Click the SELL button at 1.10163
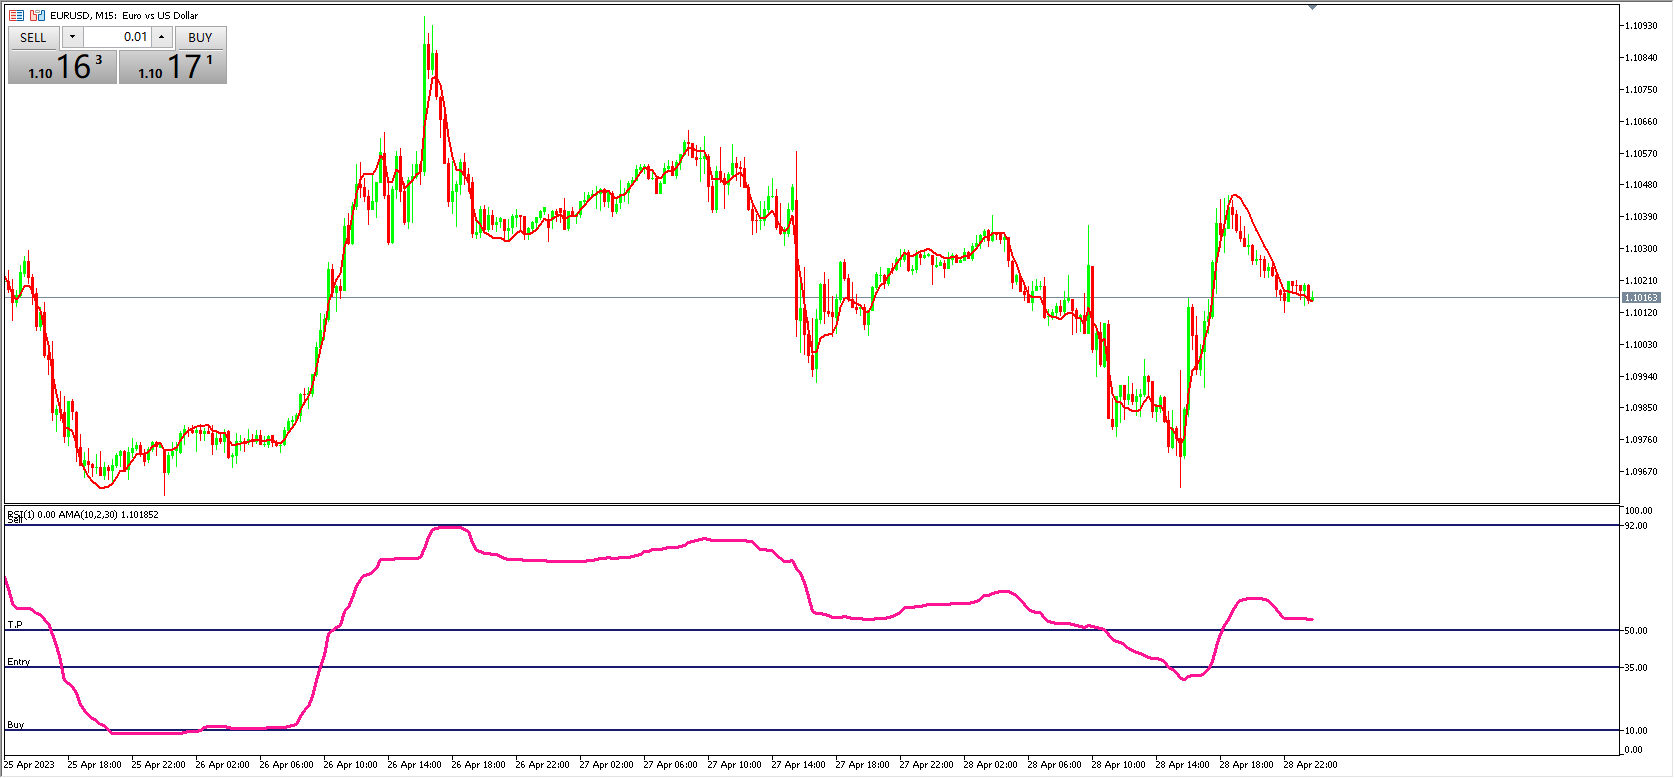1674x778 pixels. click(62, 67)
